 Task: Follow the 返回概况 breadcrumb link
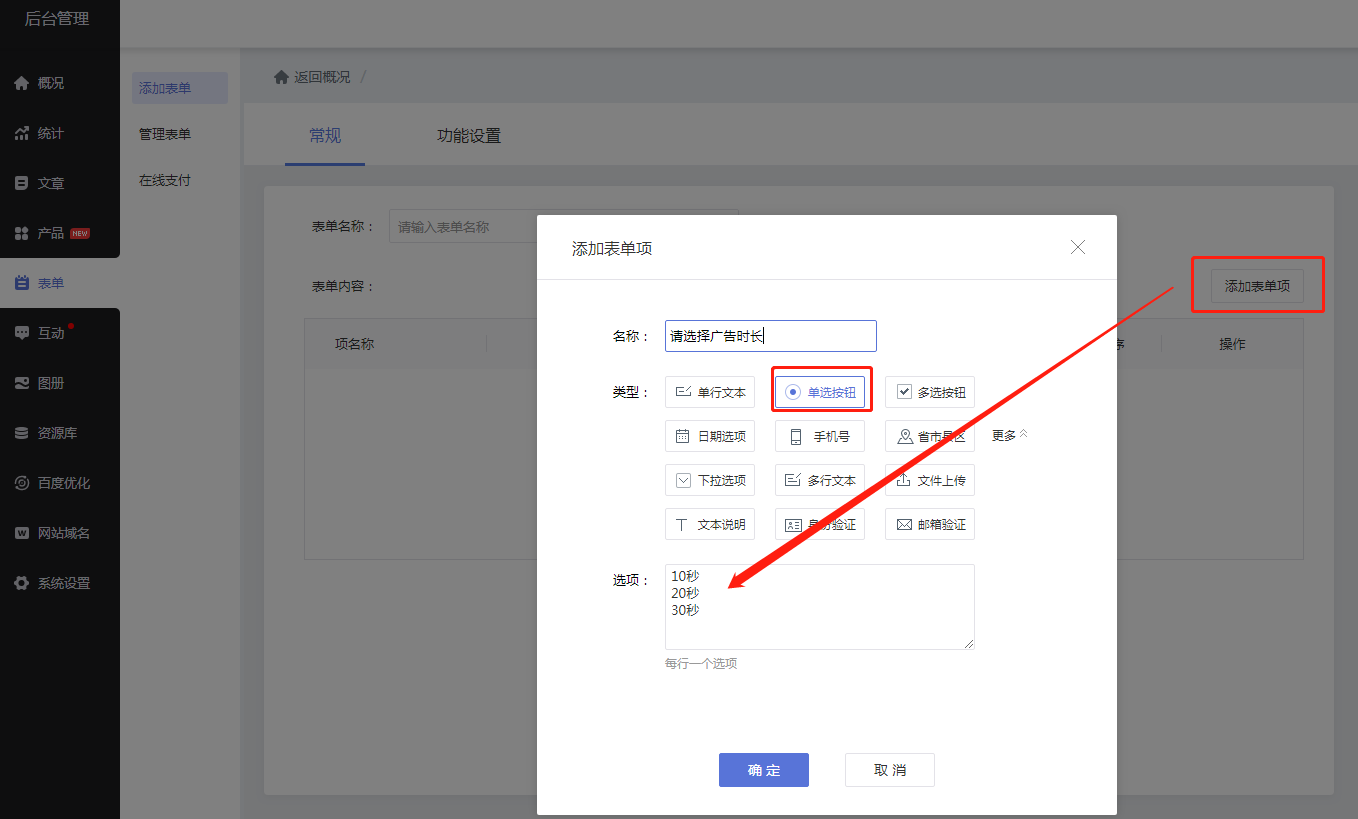[322, 77]
